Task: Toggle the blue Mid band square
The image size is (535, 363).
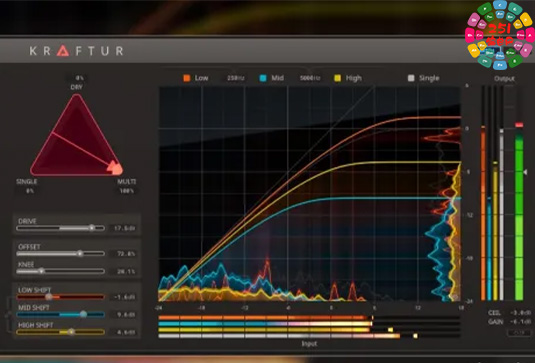Action: (263, 78)
